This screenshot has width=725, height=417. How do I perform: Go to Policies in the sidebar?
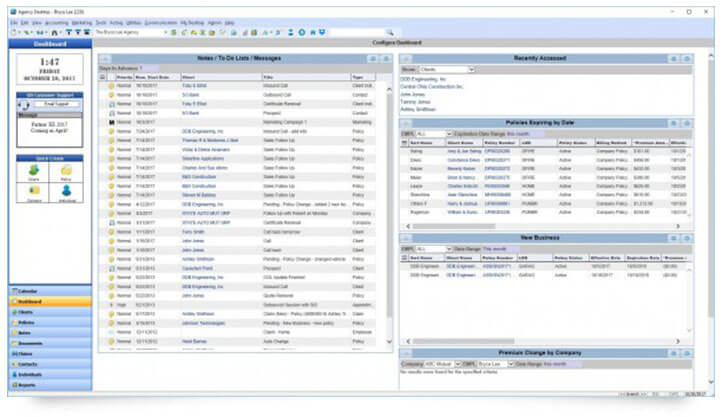[x=50, y=323]
